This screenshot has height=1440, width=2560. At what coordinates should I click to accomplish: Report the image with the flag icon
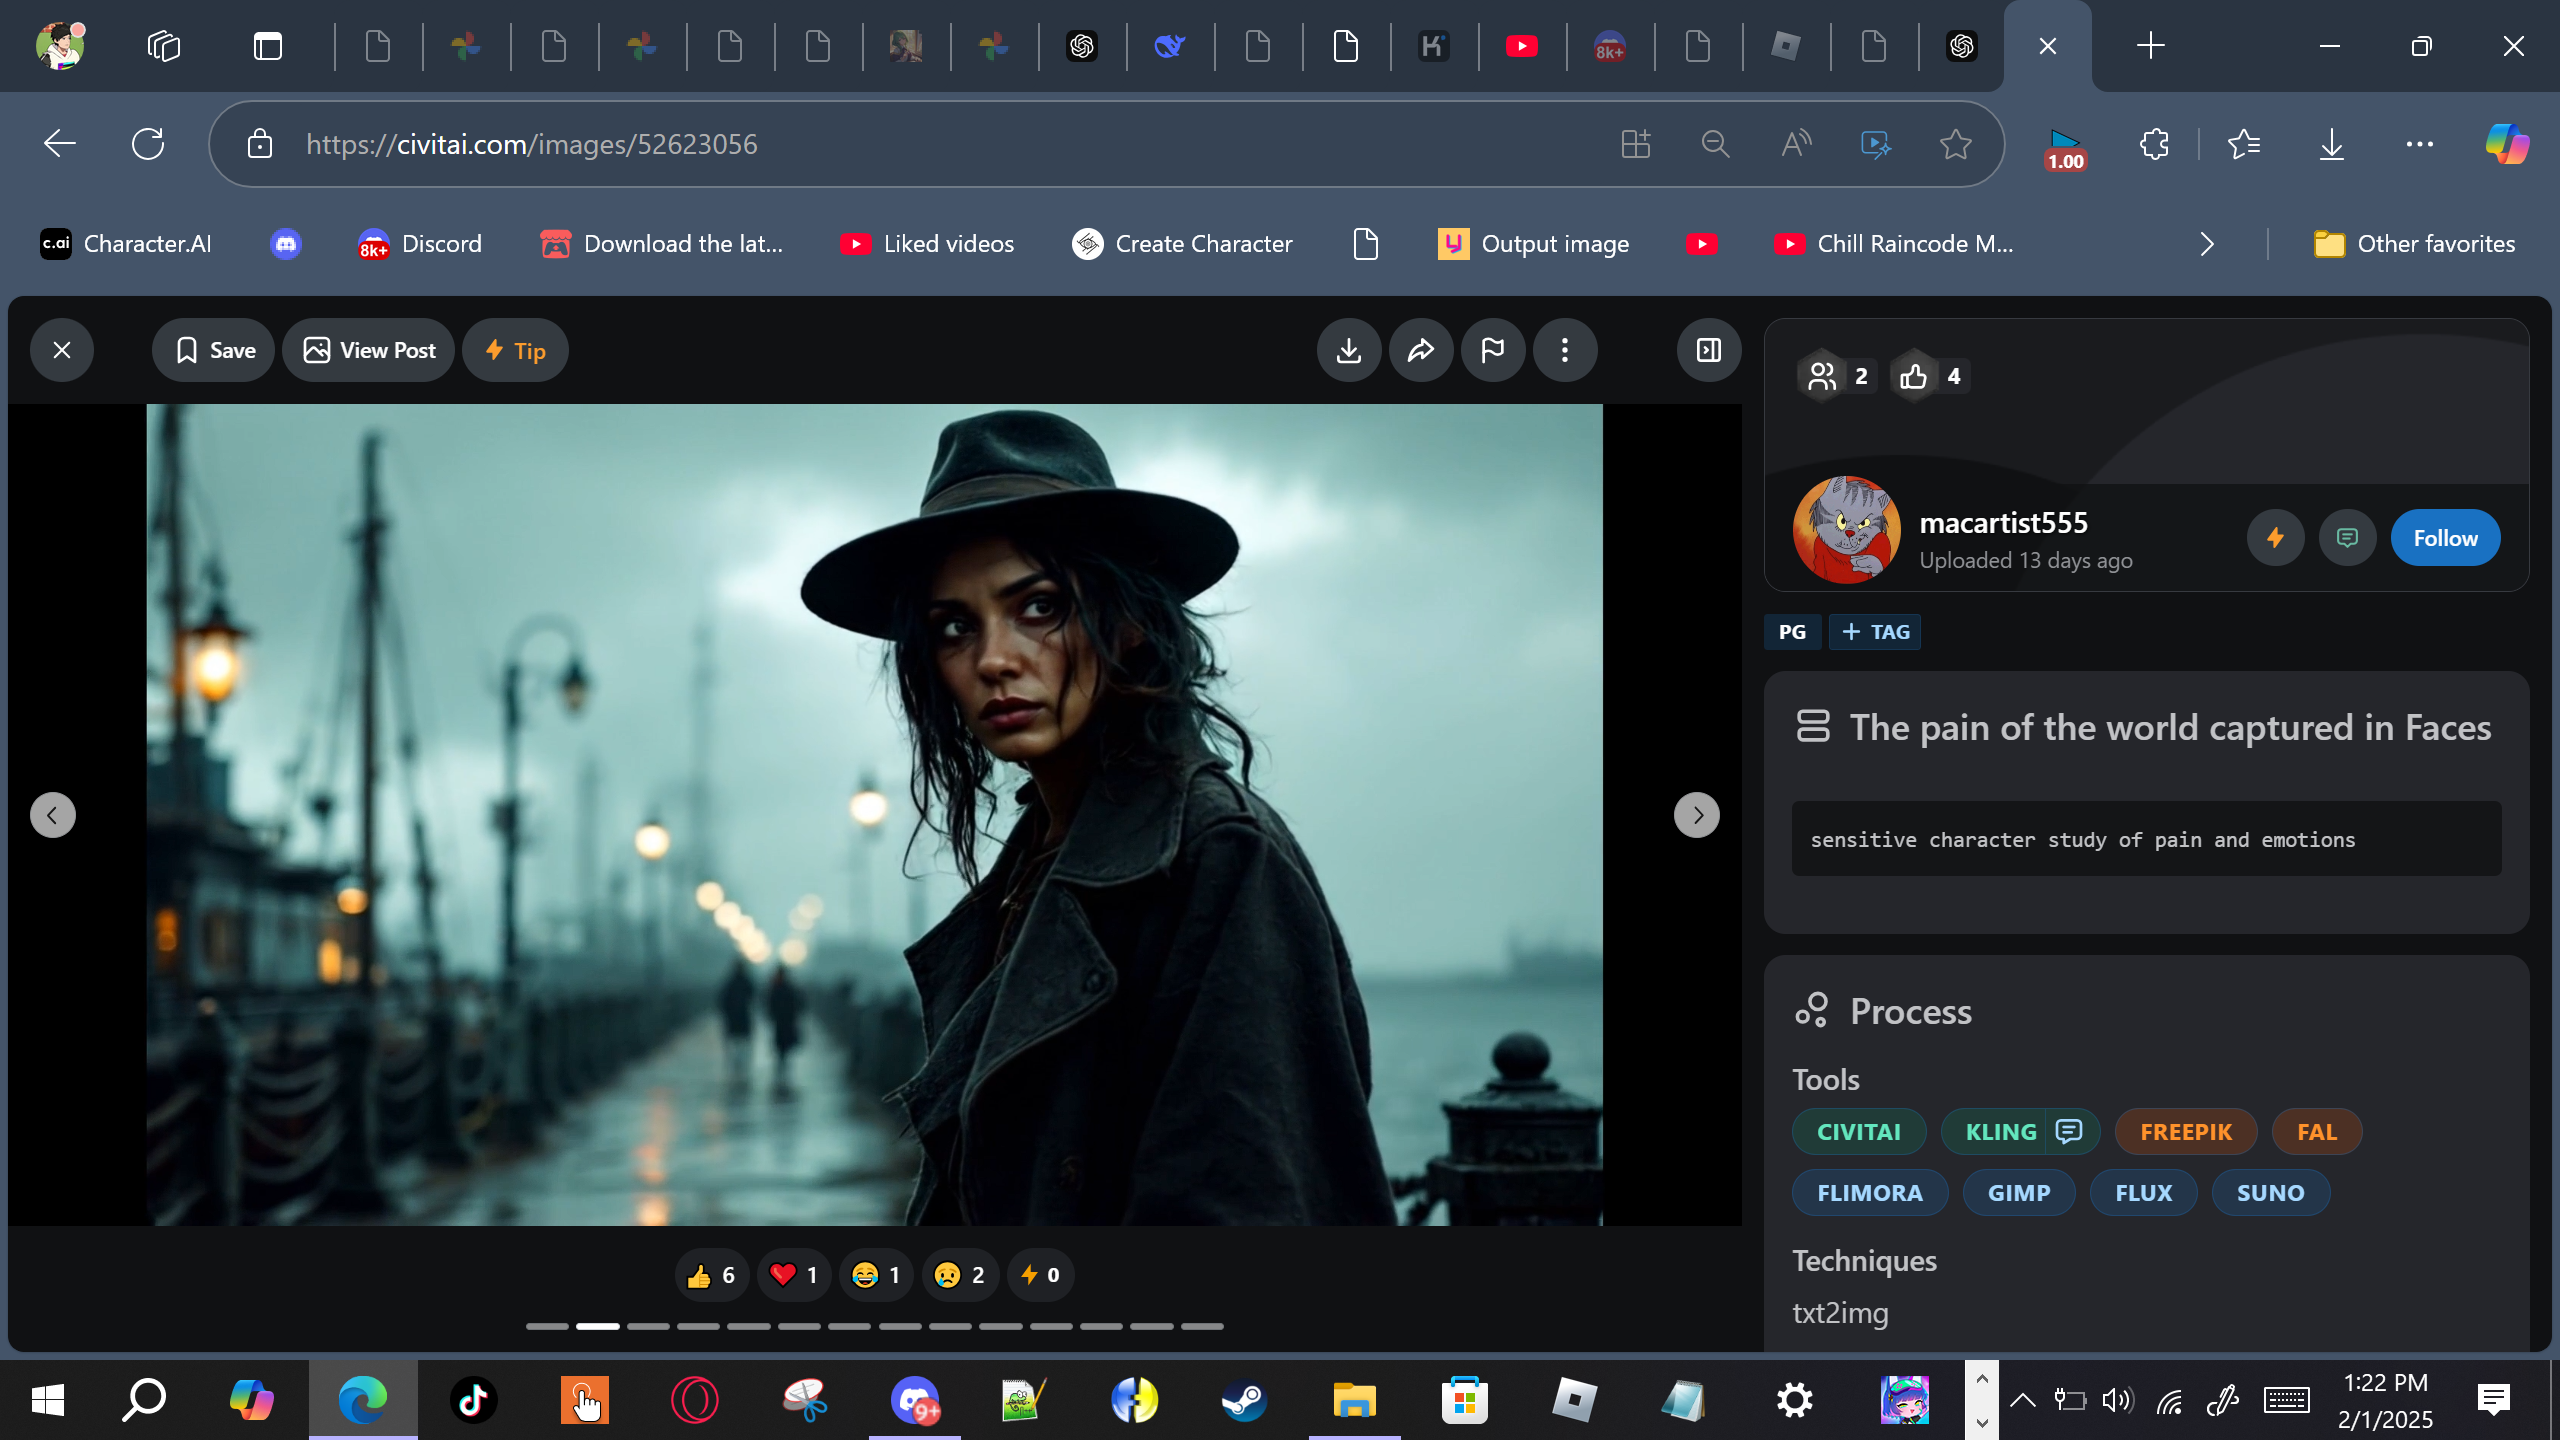point(1493,350)
